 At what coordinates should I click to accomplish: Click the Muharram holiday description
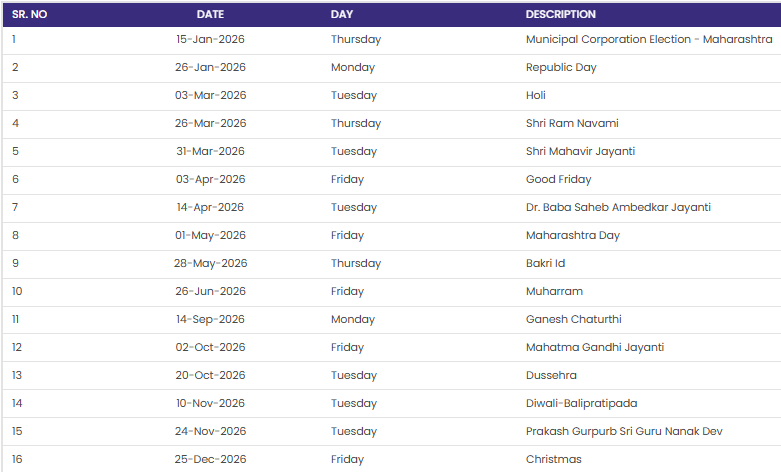[554, 291]
